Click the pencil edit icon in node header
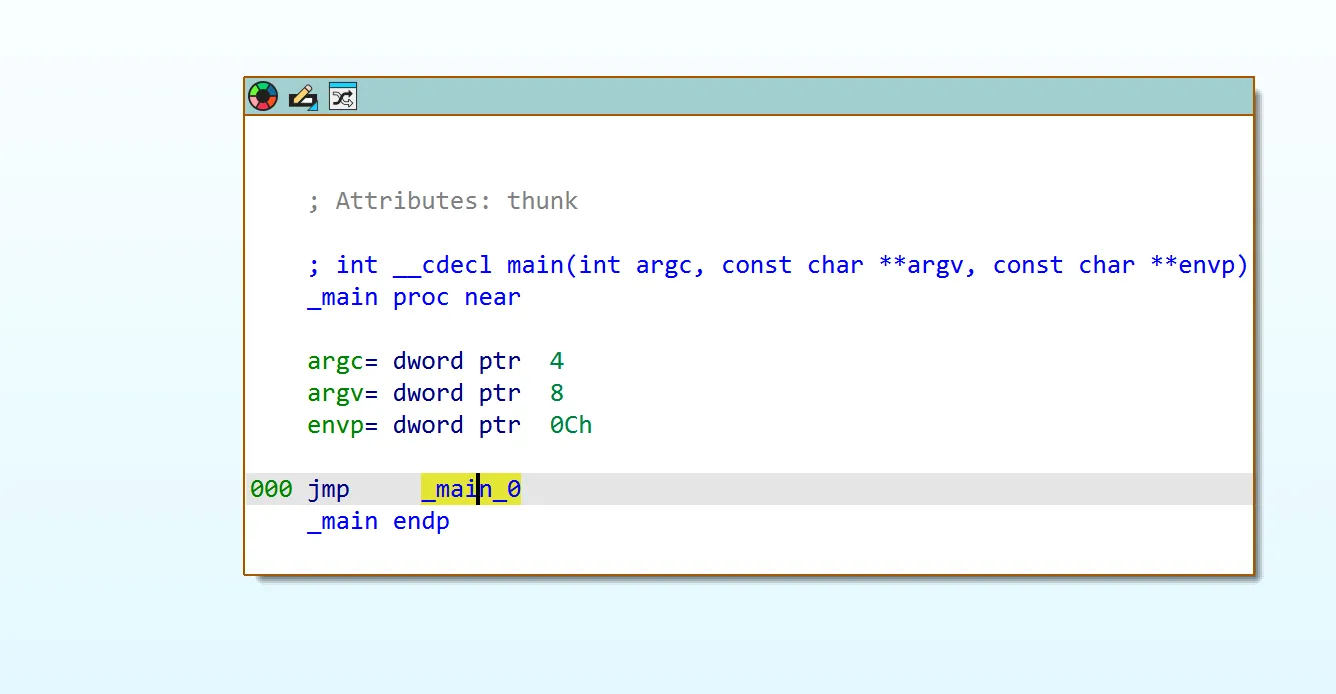The image size is (1336, 694). (303, 97)
